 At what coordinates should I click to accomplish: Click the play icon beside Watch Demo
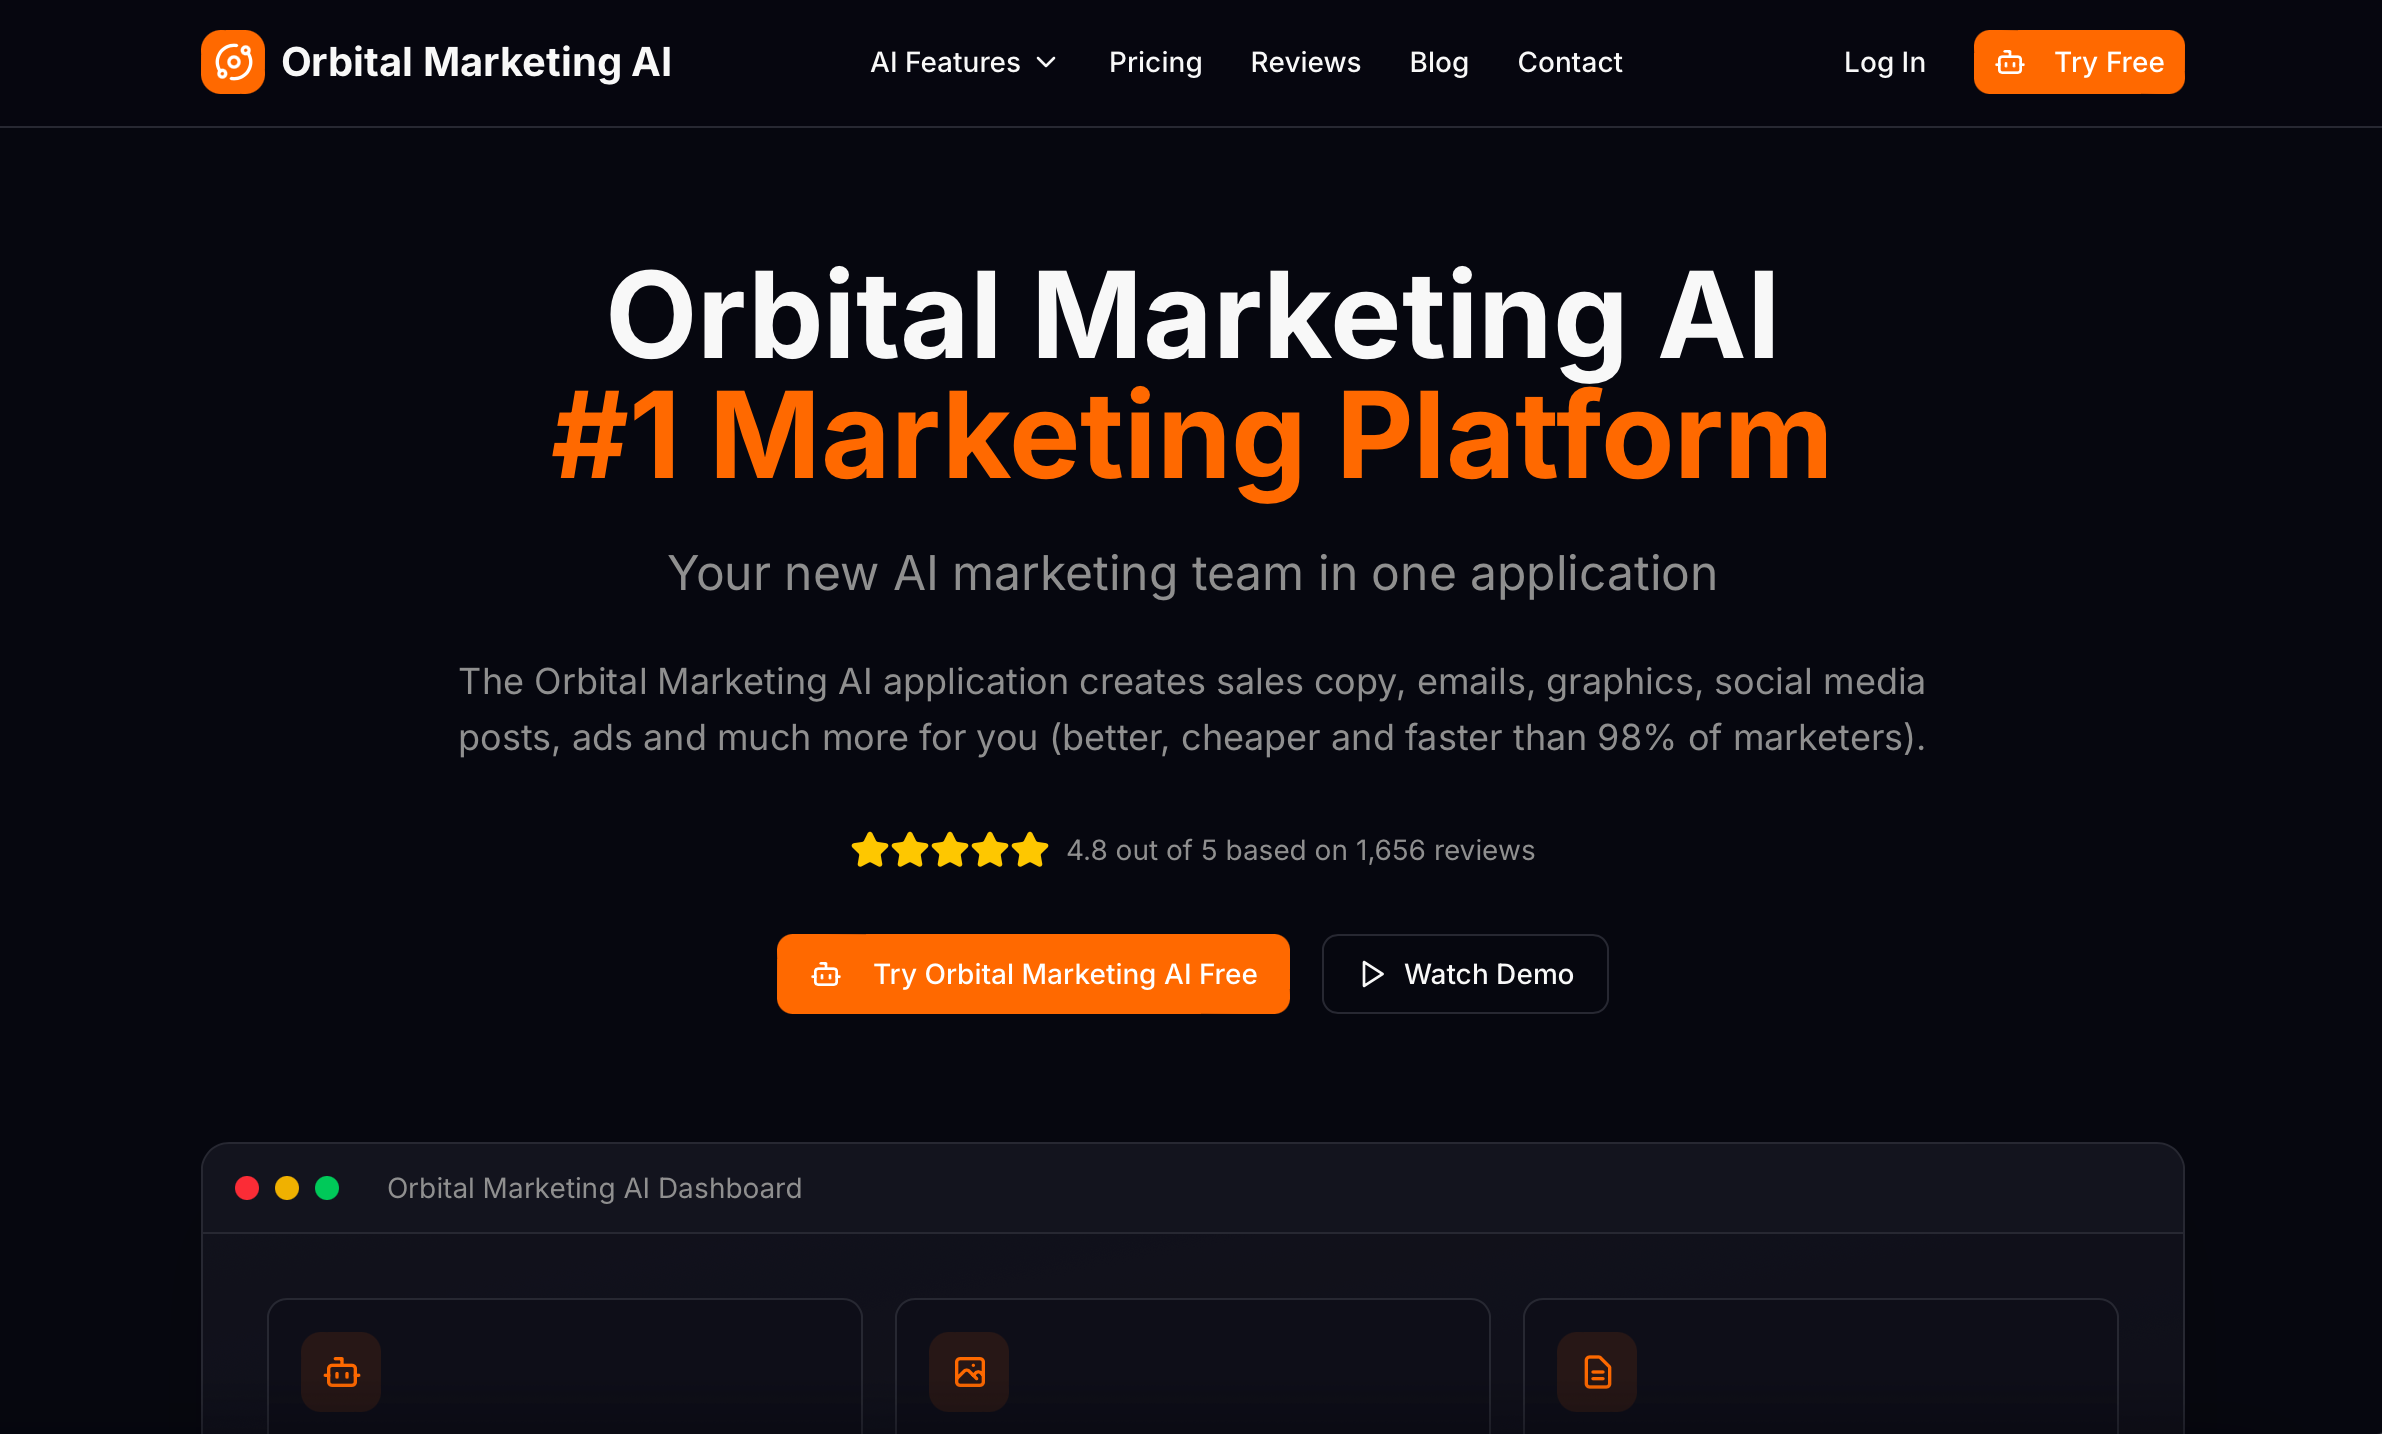pos(1372,974)
